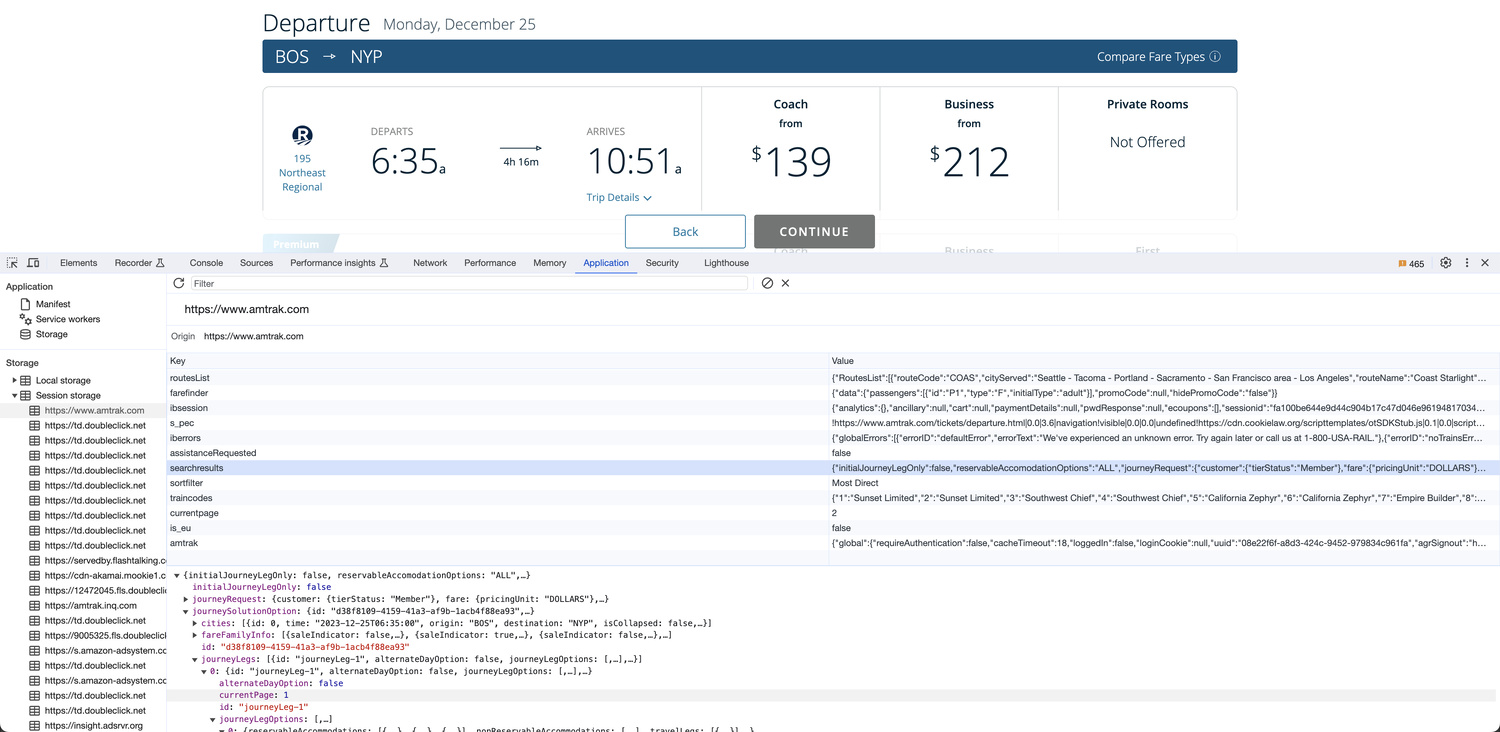The width and height of the screenshot is (1500, 732).
Task: Click the Back button
Action: pos(685,231)
